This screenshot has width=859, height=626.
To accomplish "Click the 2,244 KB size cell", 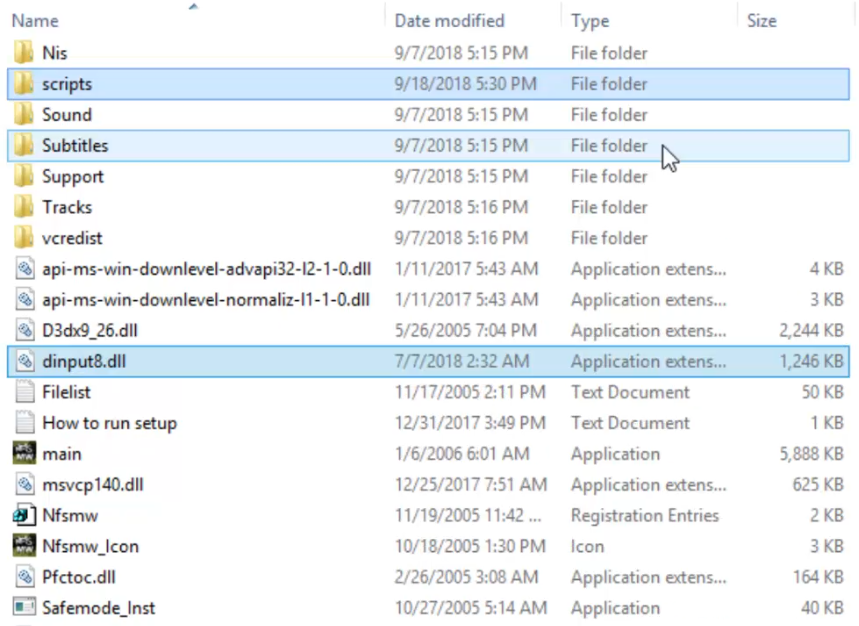I will point(811,331).
